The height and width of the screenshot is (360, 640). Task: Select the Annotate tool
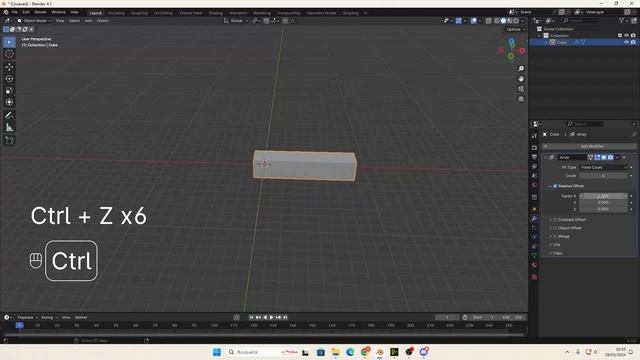tap(9, 116)
